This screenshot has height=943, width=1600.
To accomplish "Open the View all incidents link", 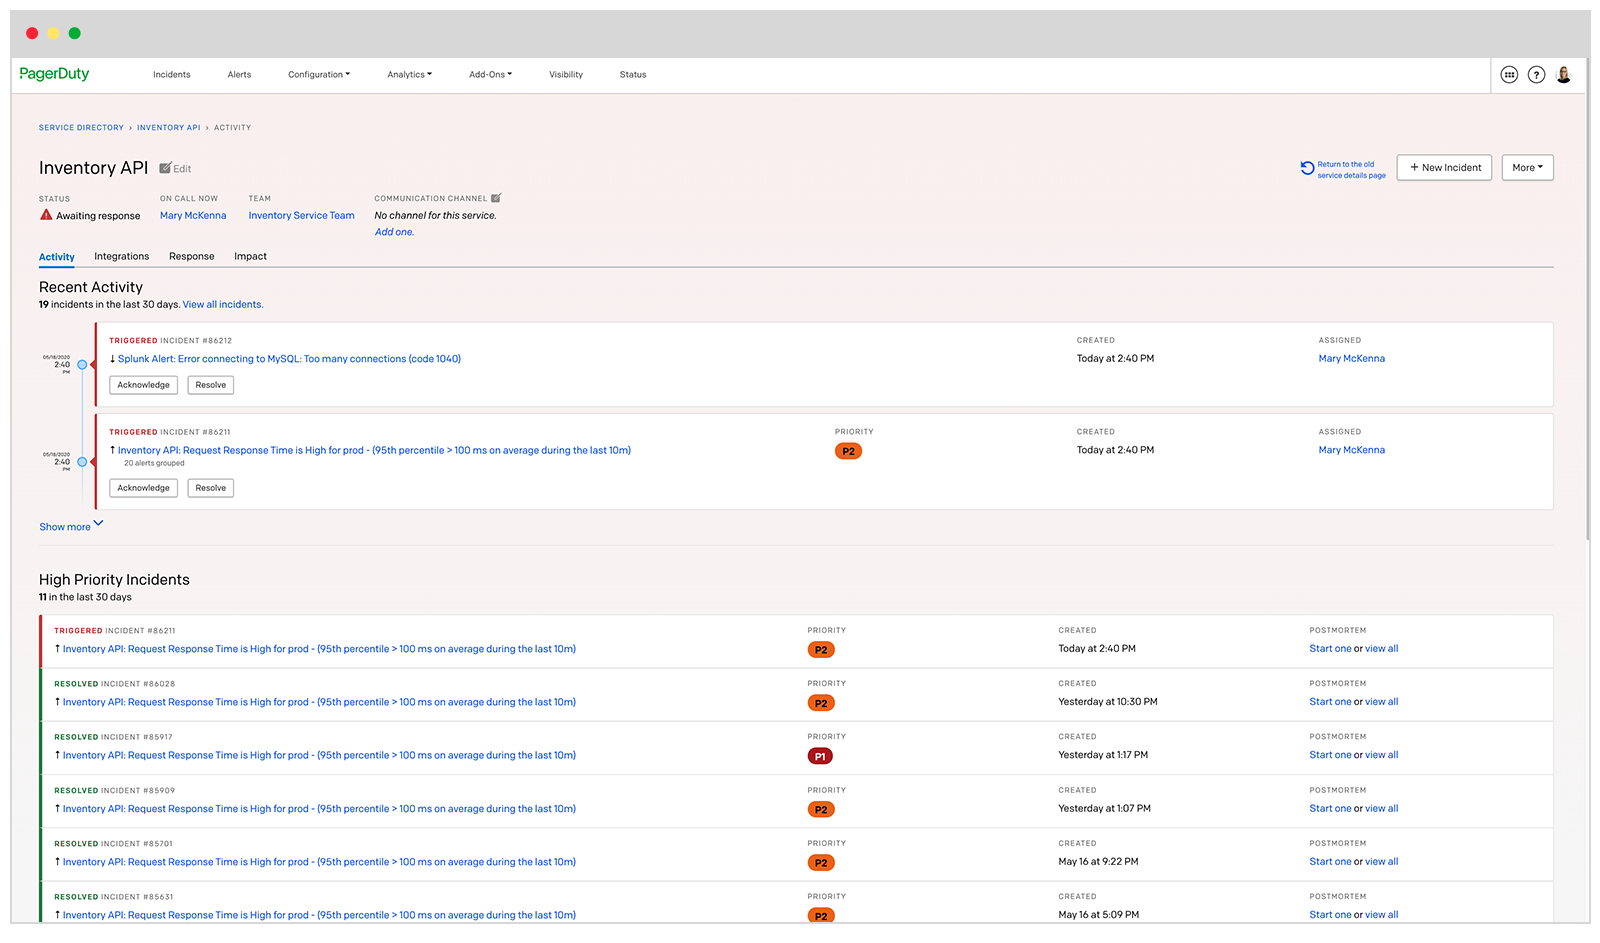I will 222,305.
